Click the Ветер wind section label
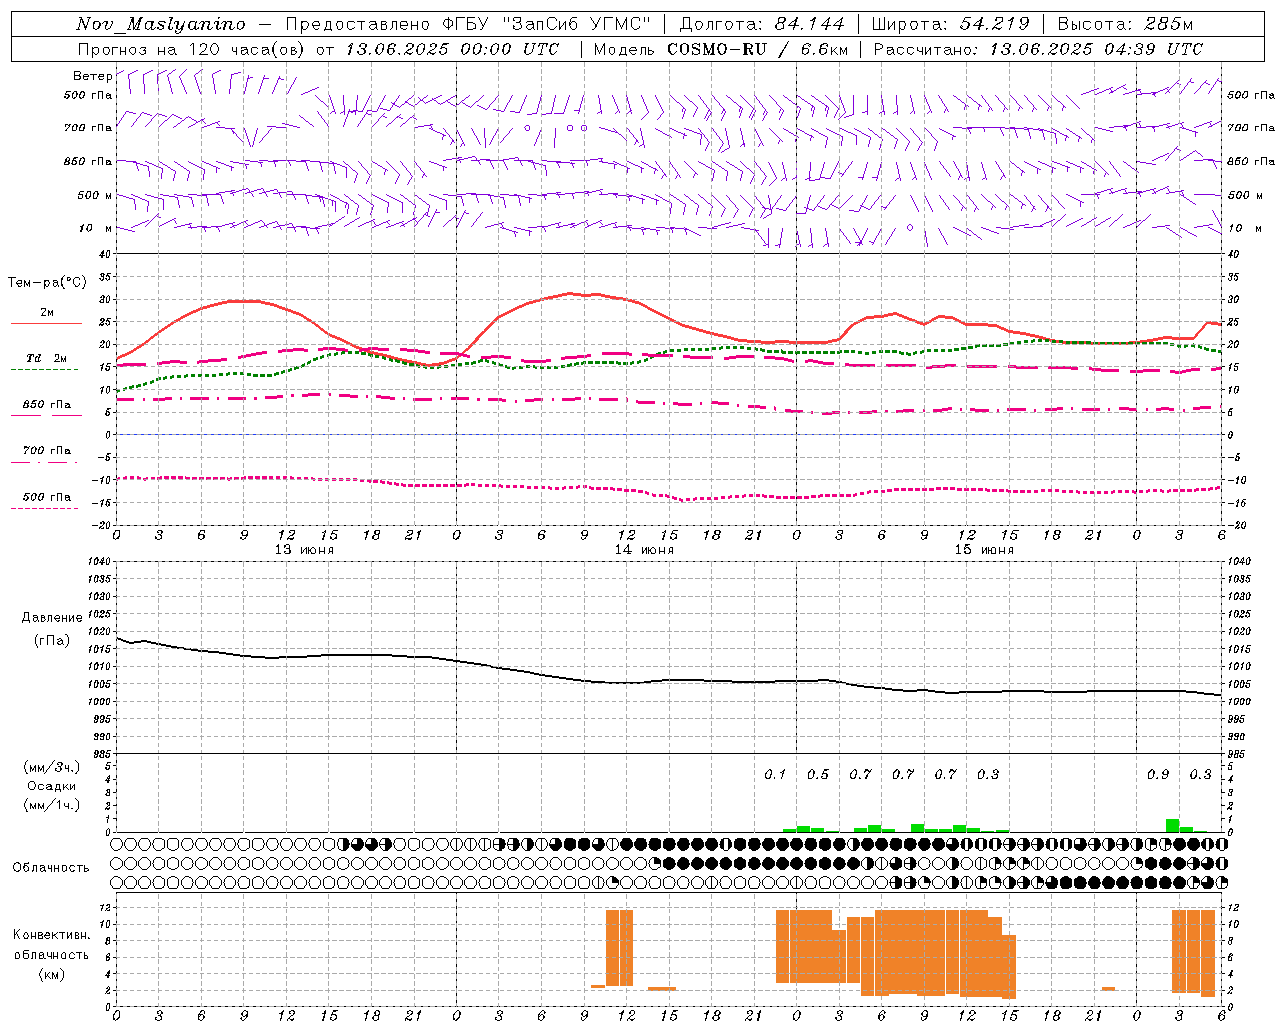 [x=92, y=76]
